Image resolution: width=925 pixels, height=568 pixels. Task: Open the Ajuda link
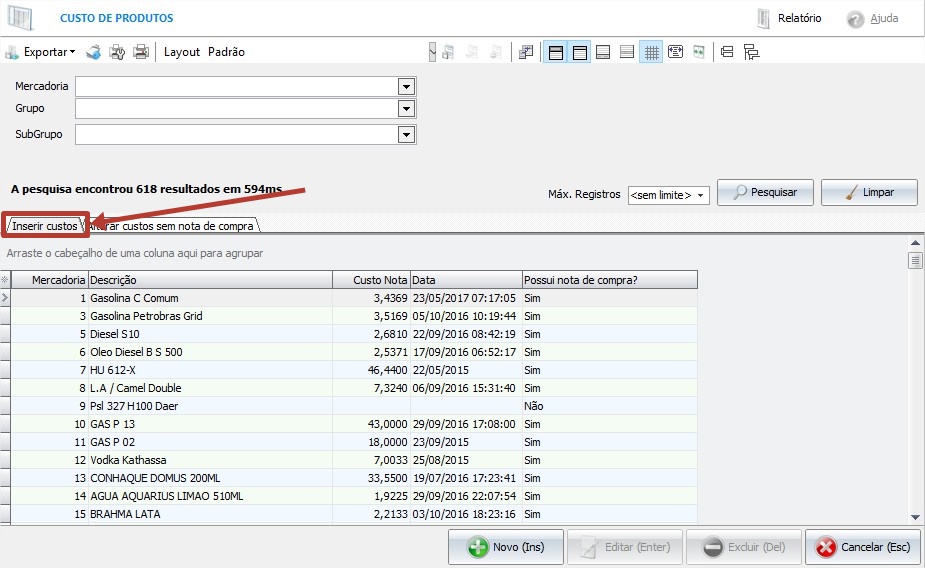point(884,18)
